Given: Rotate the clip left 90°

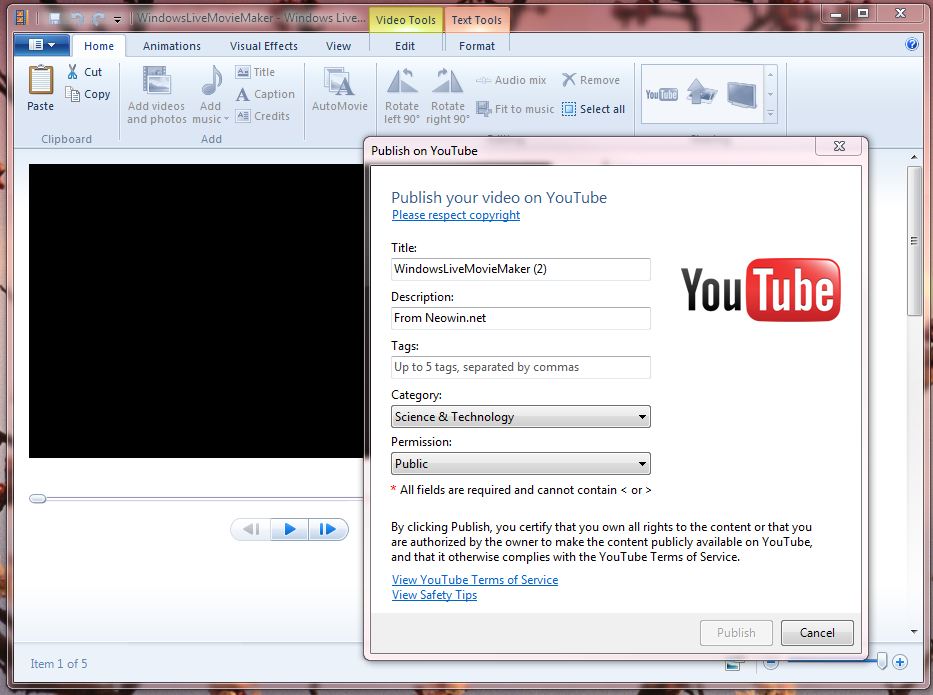Looking at the screenshot, I should point(402,95).
